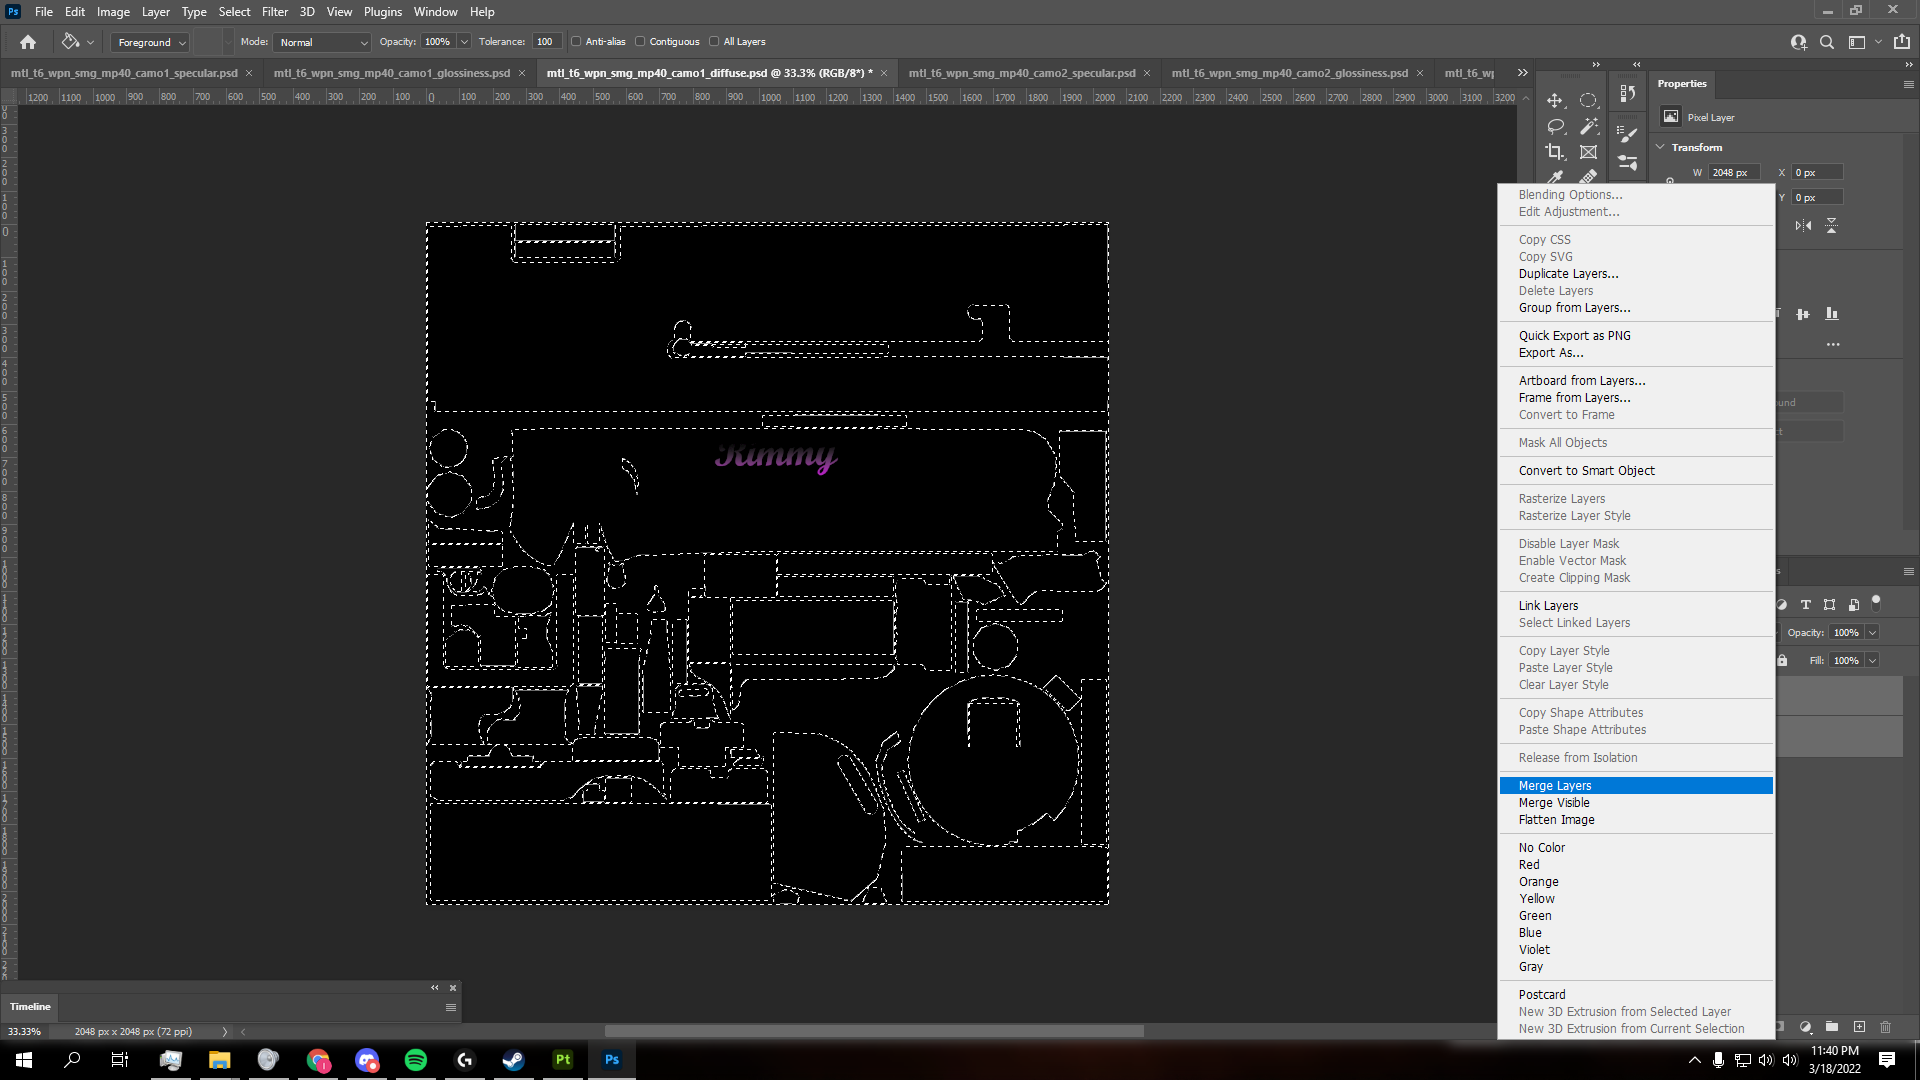Enable the Contiguous checkbox
1920x1080 pixels.
click(x=642, y=41)
